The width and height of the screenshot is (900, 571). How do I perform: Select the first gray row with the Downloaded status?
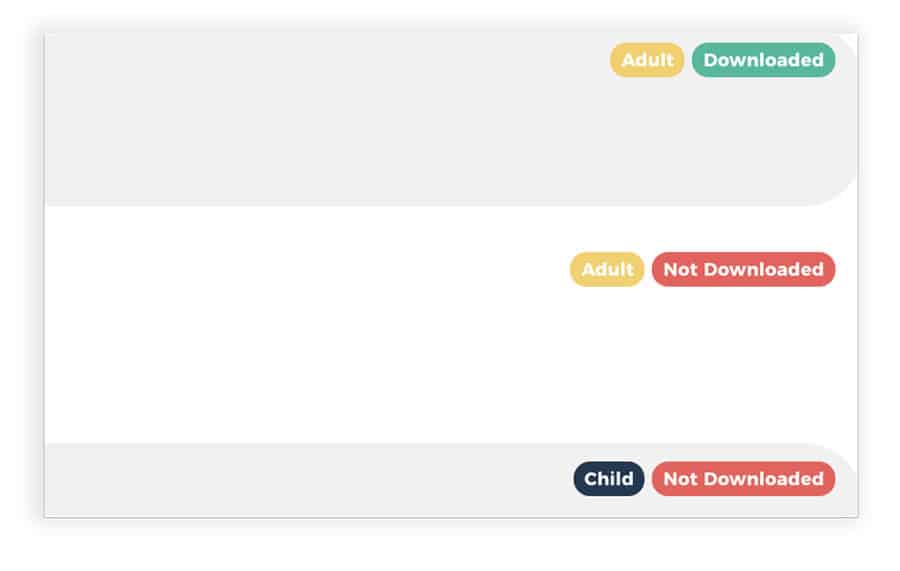[451, 119]
